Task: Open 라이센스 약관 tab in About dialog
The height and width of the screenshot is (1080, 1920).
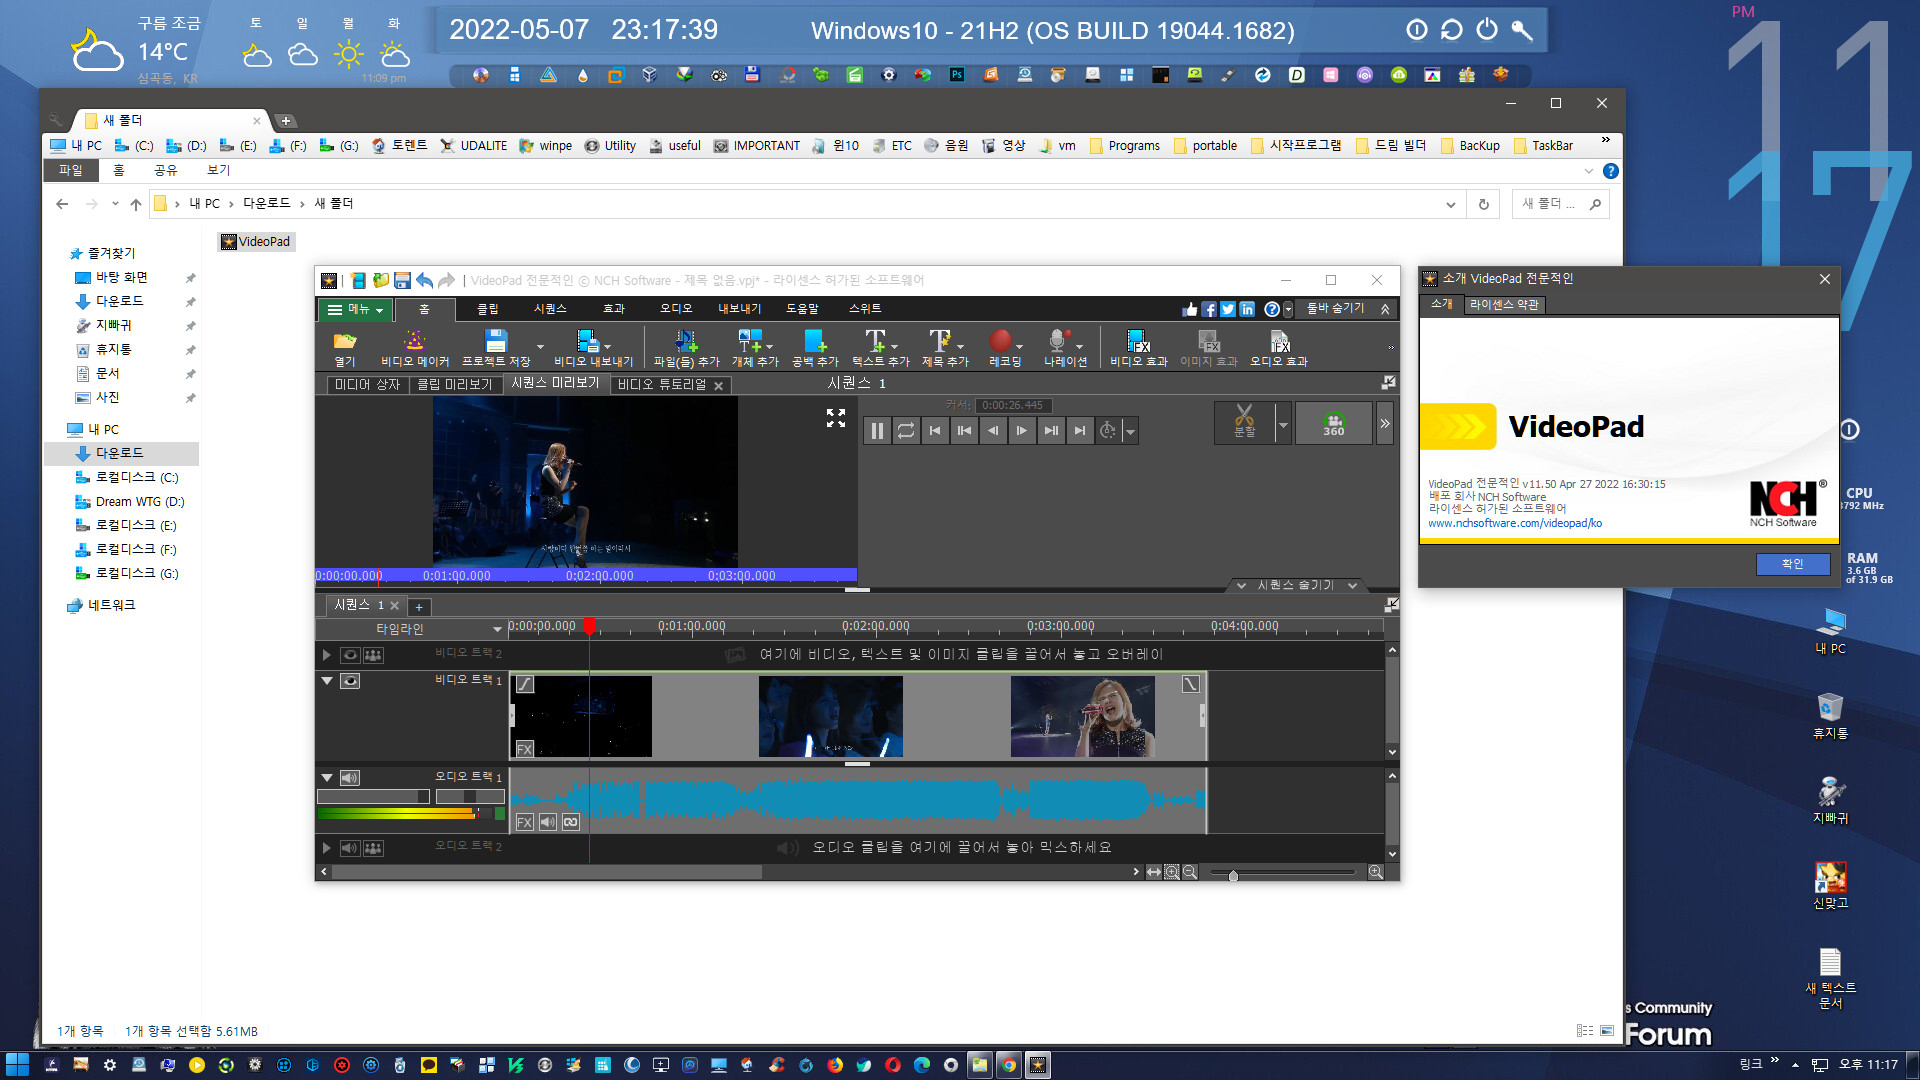Action: pos(1504,305)
